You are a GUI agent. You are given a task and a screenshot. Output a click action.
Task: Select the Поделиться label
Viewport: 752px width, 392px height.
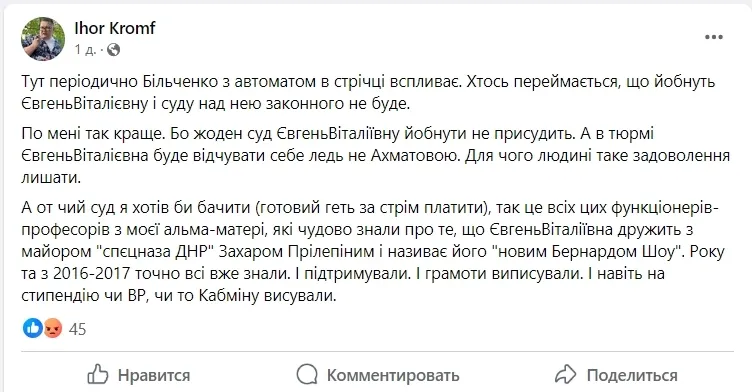[x=632, y=375]
